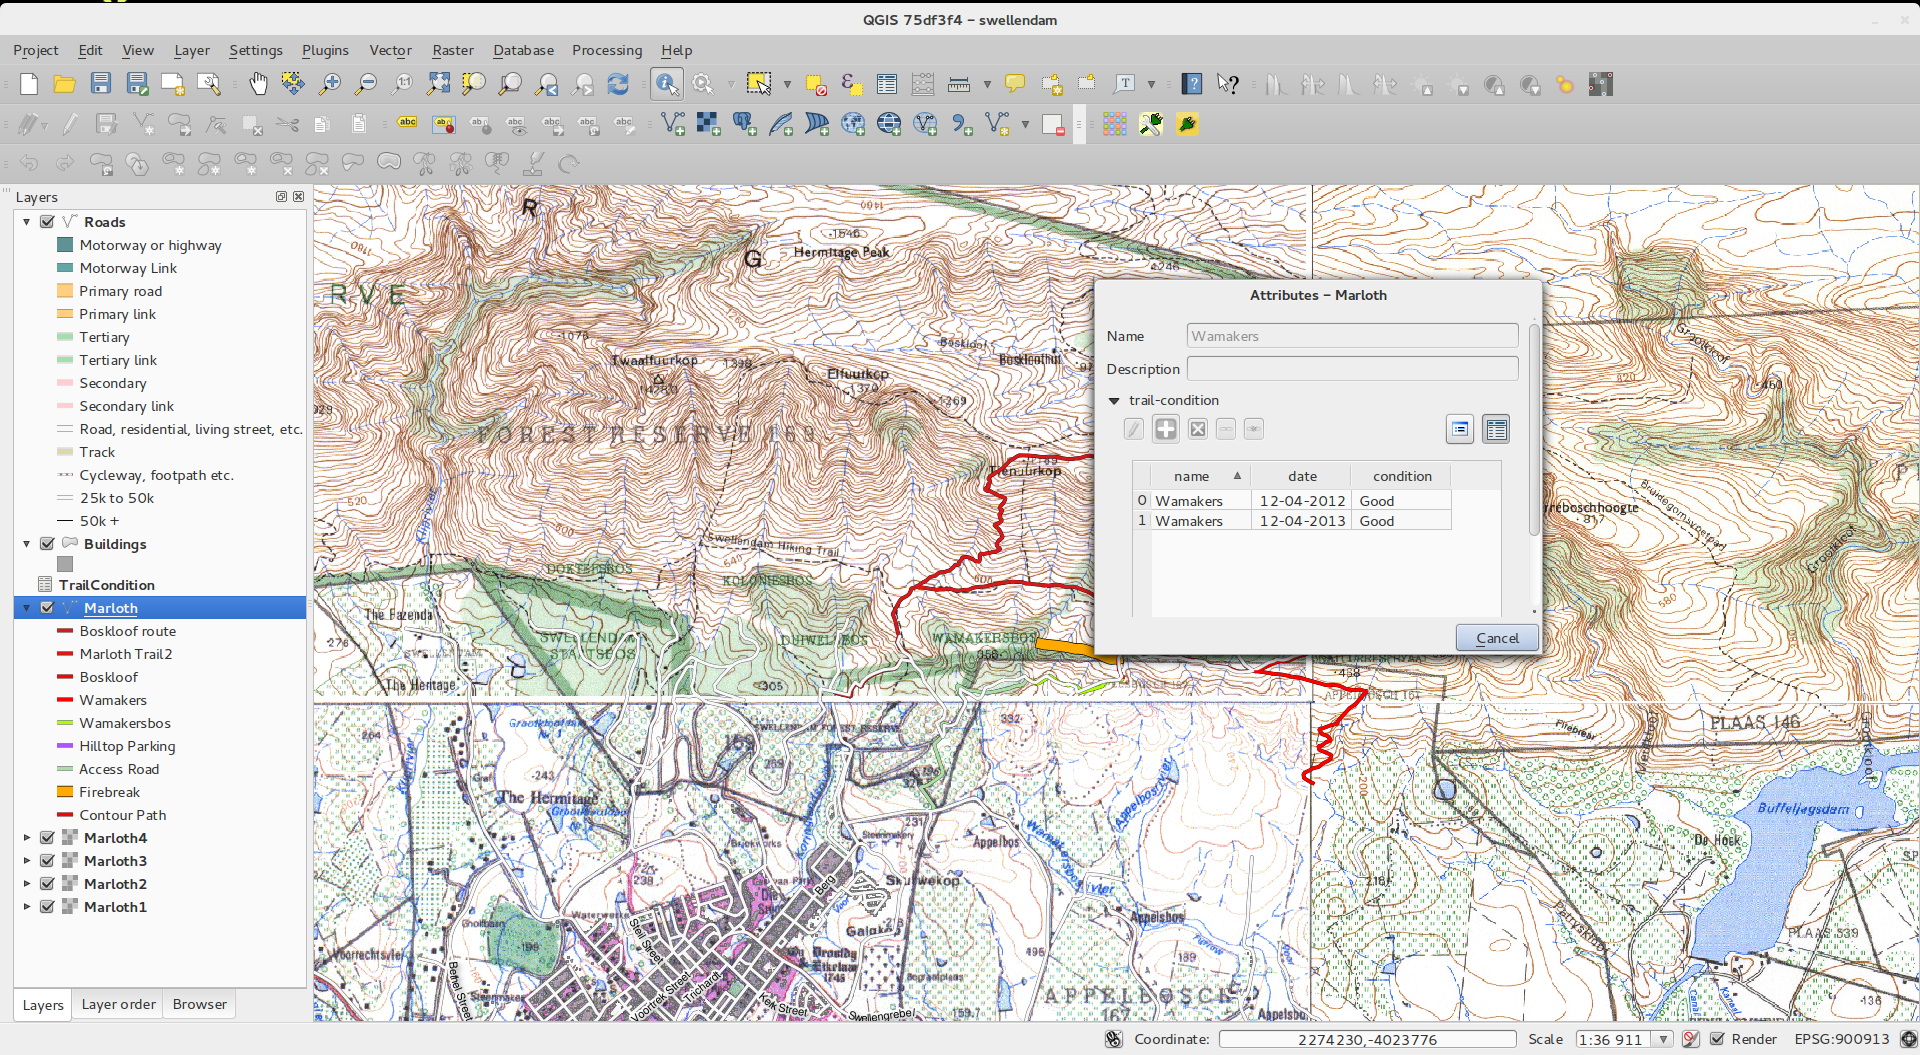Add new trail-condition record plus icon
The width and height of the screenshot is (1920, 1055).
point(1165,429)
